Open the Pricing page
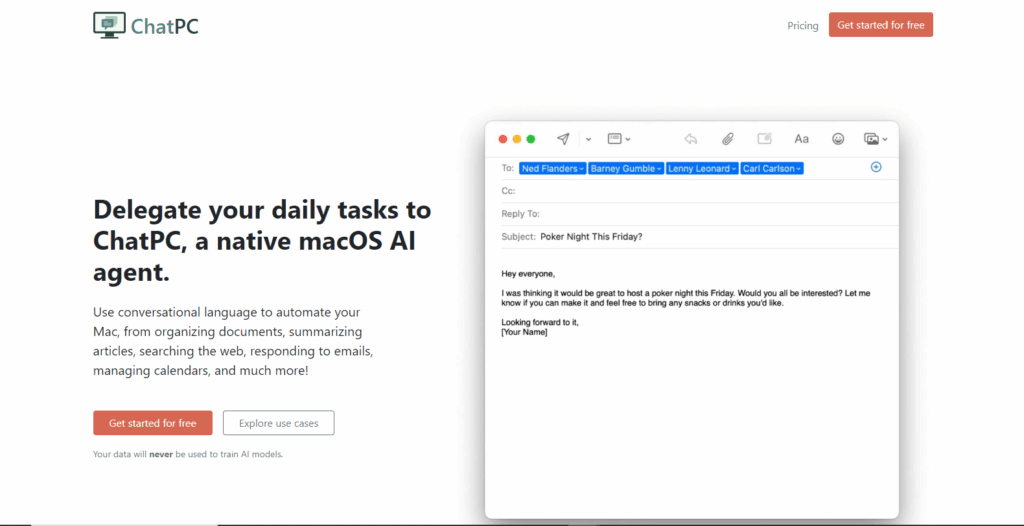 click(803, 25)
